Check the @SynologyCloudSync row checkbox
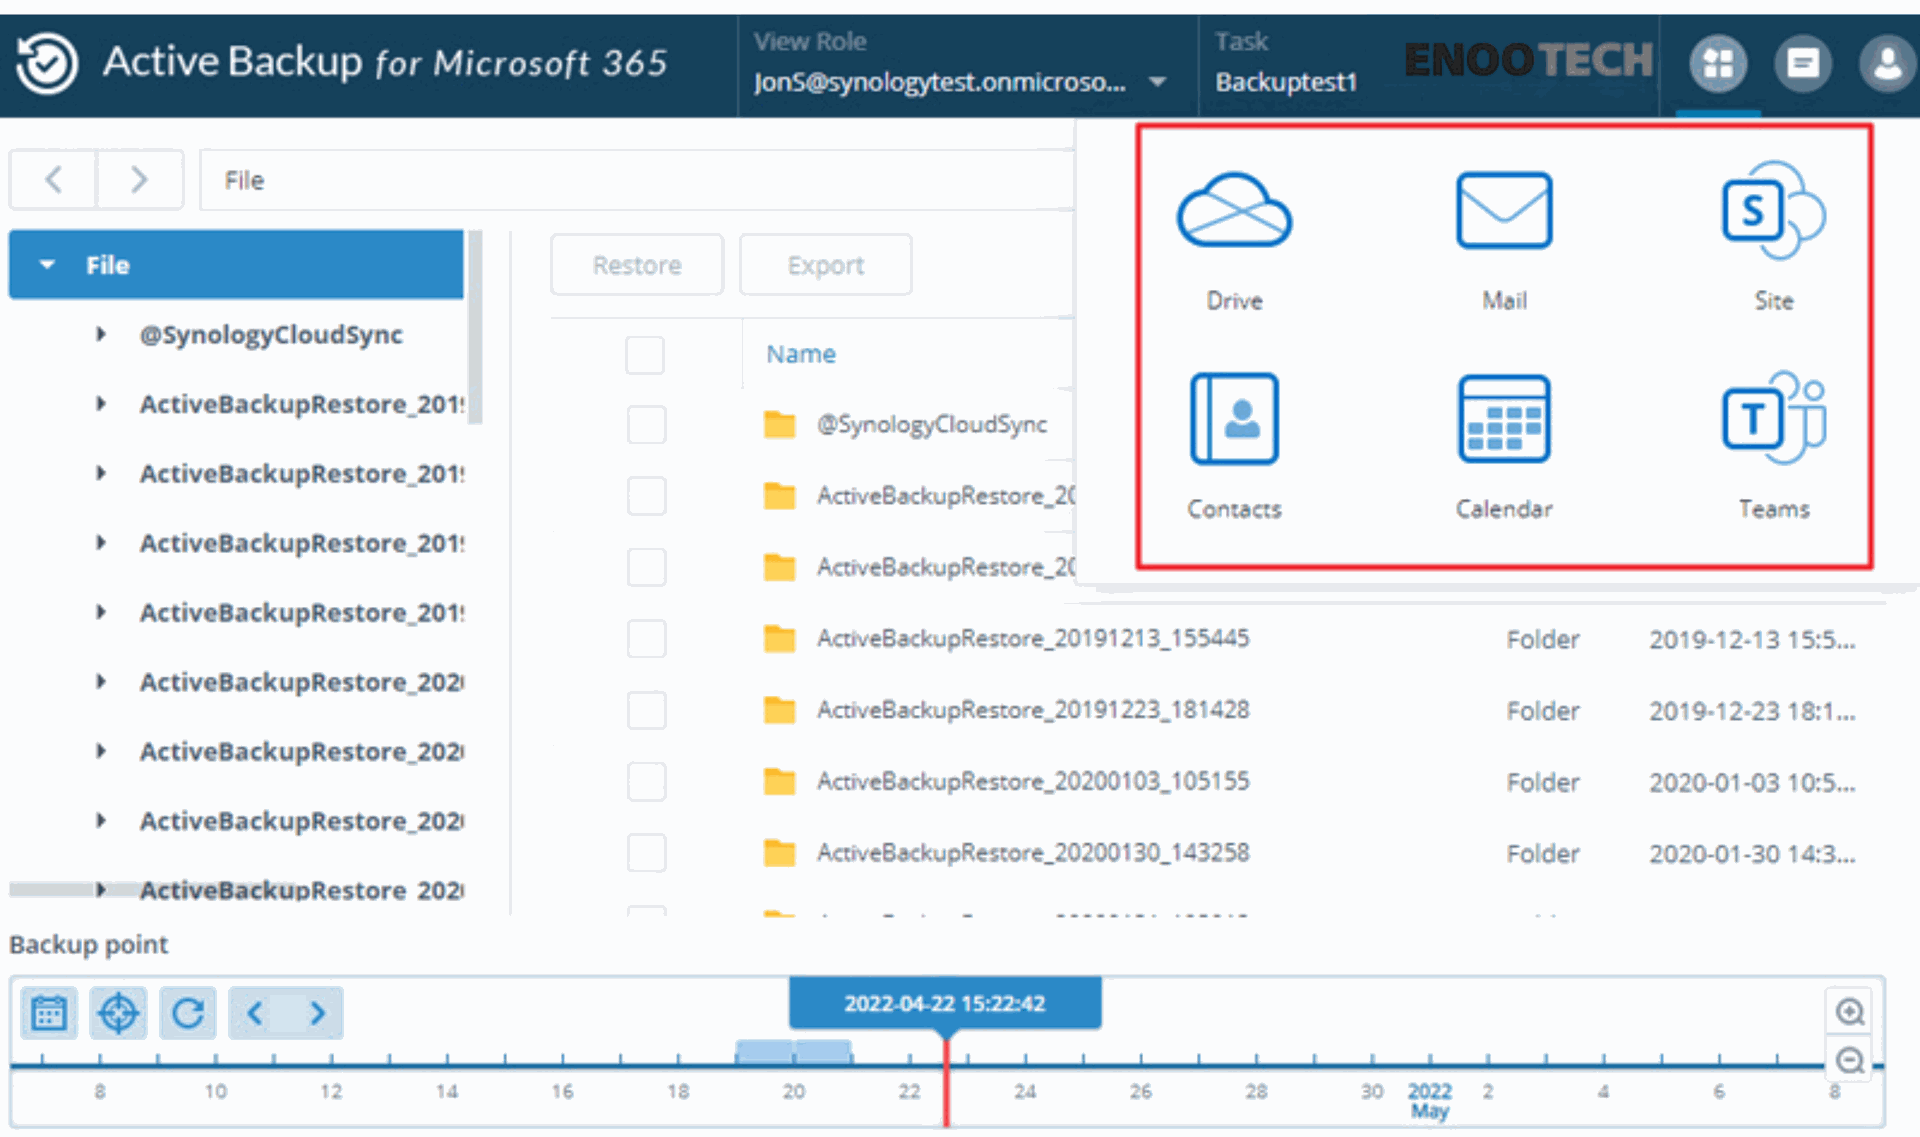Screen dimensions: 1920x1137 click(646, 425)
